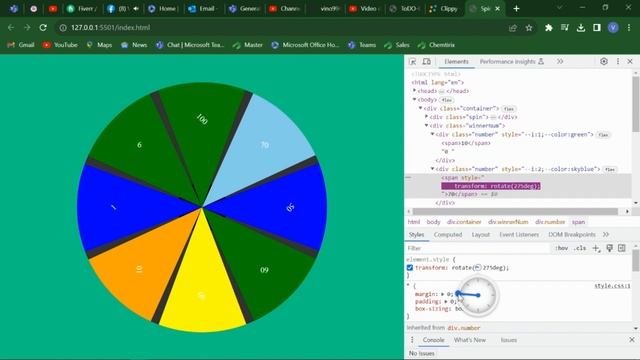
Task: Click the address bar URL
Action: 111,28
